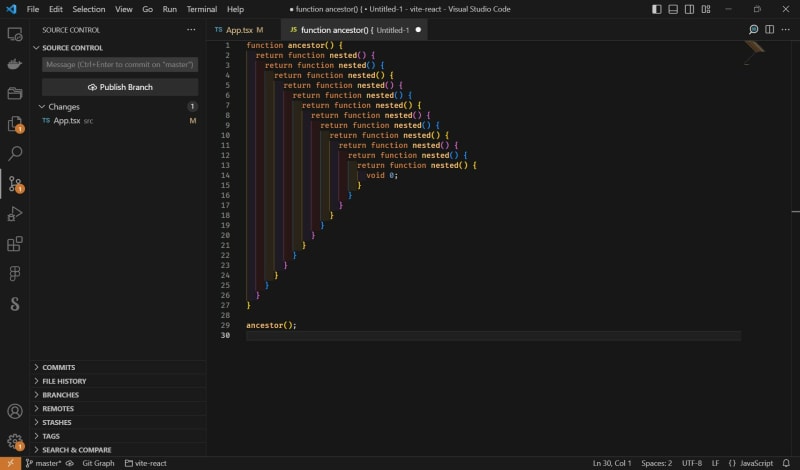The height and width of the screenshot is (470, 800).
Task: Open the Extensions view icon
Action: (15, 243)
